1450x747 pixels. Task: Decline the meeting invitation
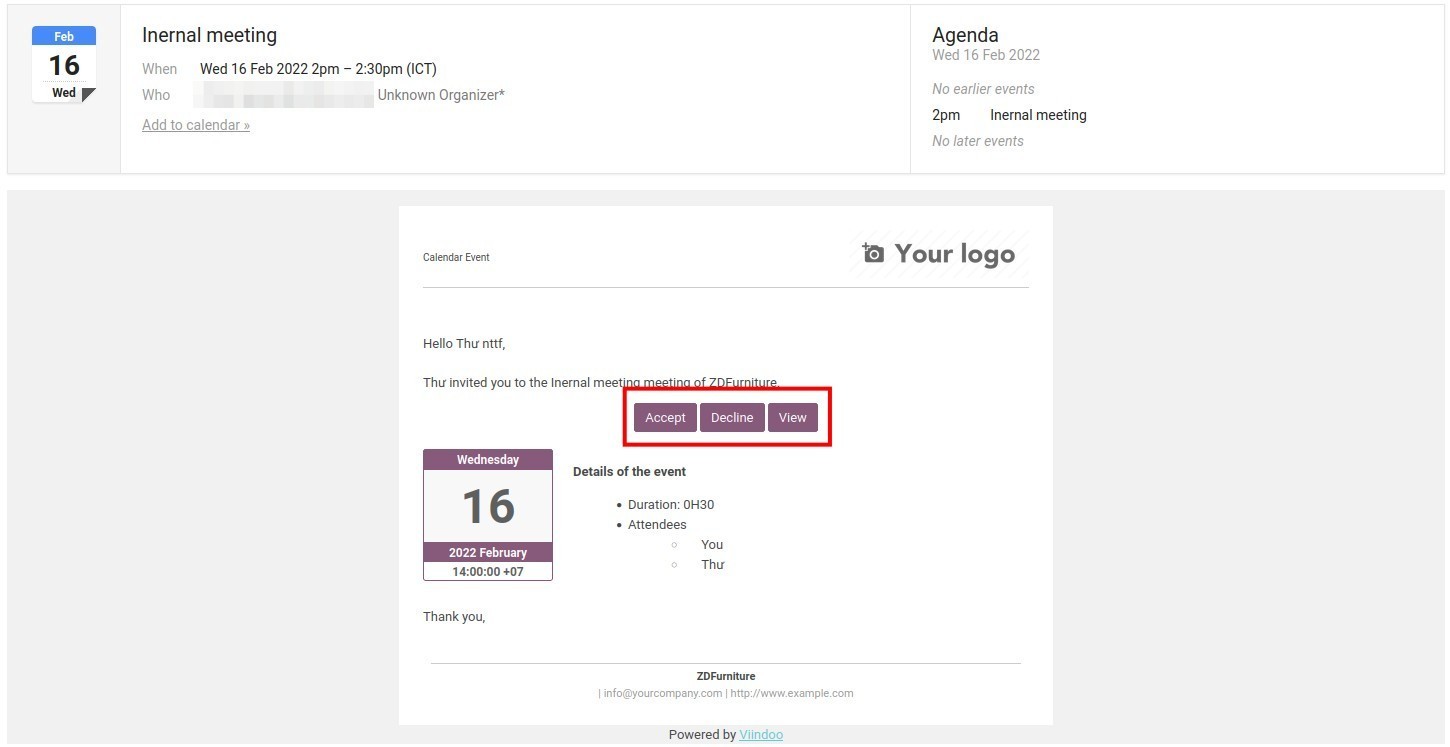click(x=732, y=418)
